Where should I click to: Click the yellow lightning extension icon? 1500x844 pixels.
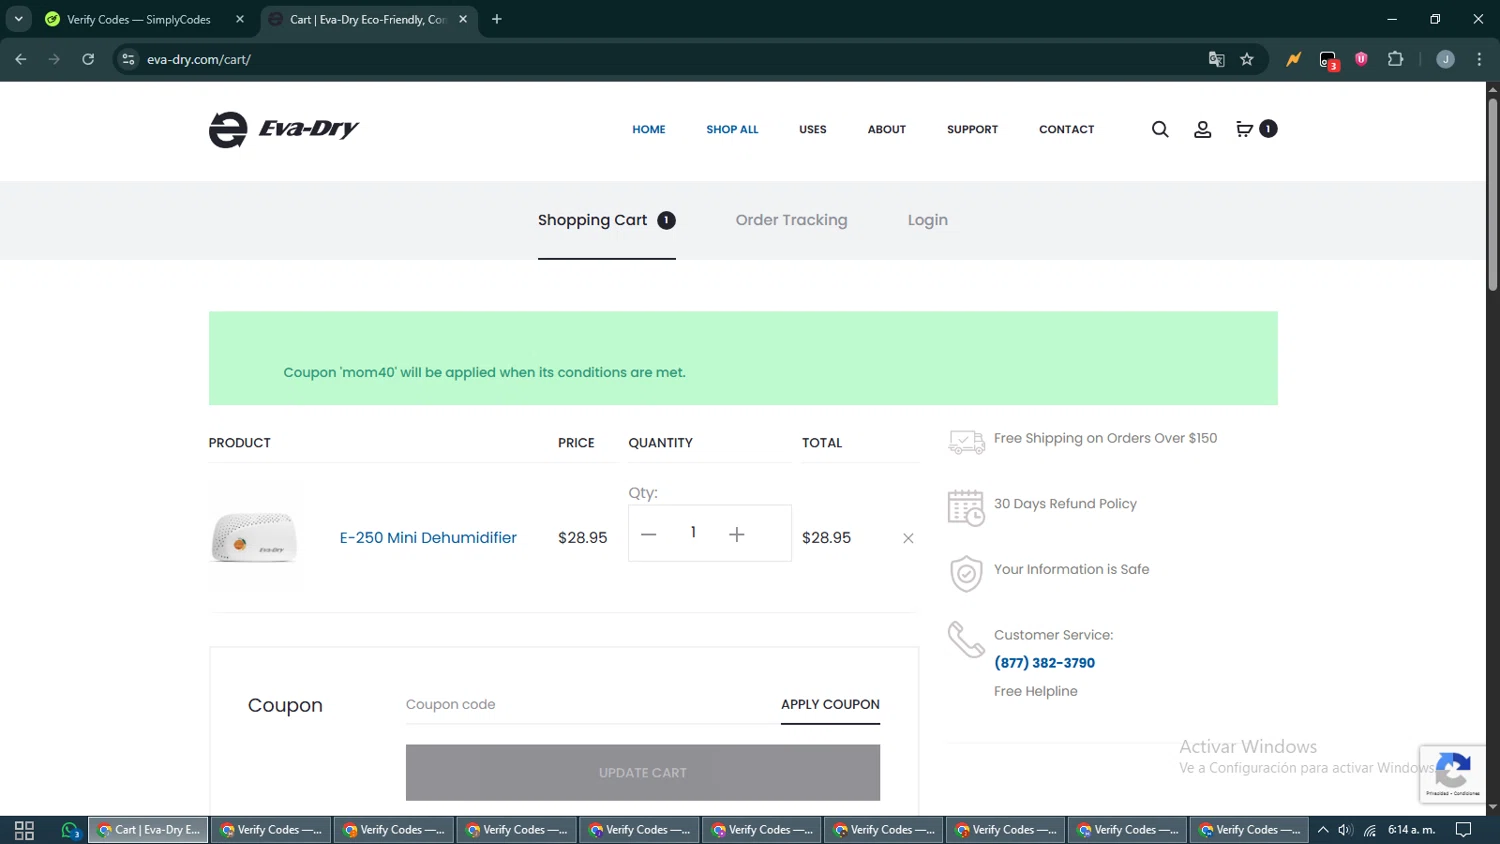pos(1293,59)
